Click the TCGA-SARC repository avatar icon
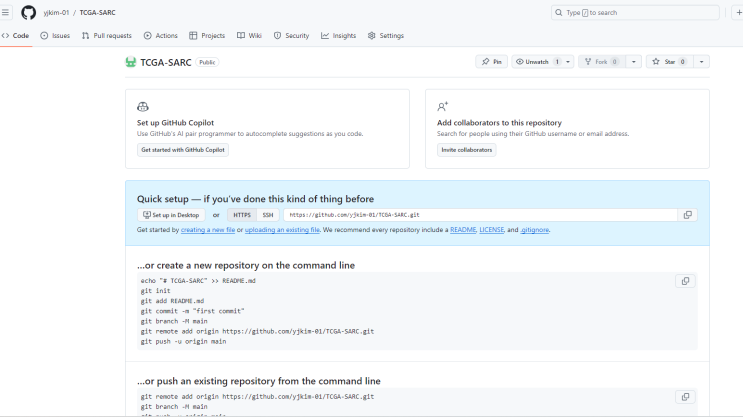Screen dimensions: 743x417 coord(130,62)
